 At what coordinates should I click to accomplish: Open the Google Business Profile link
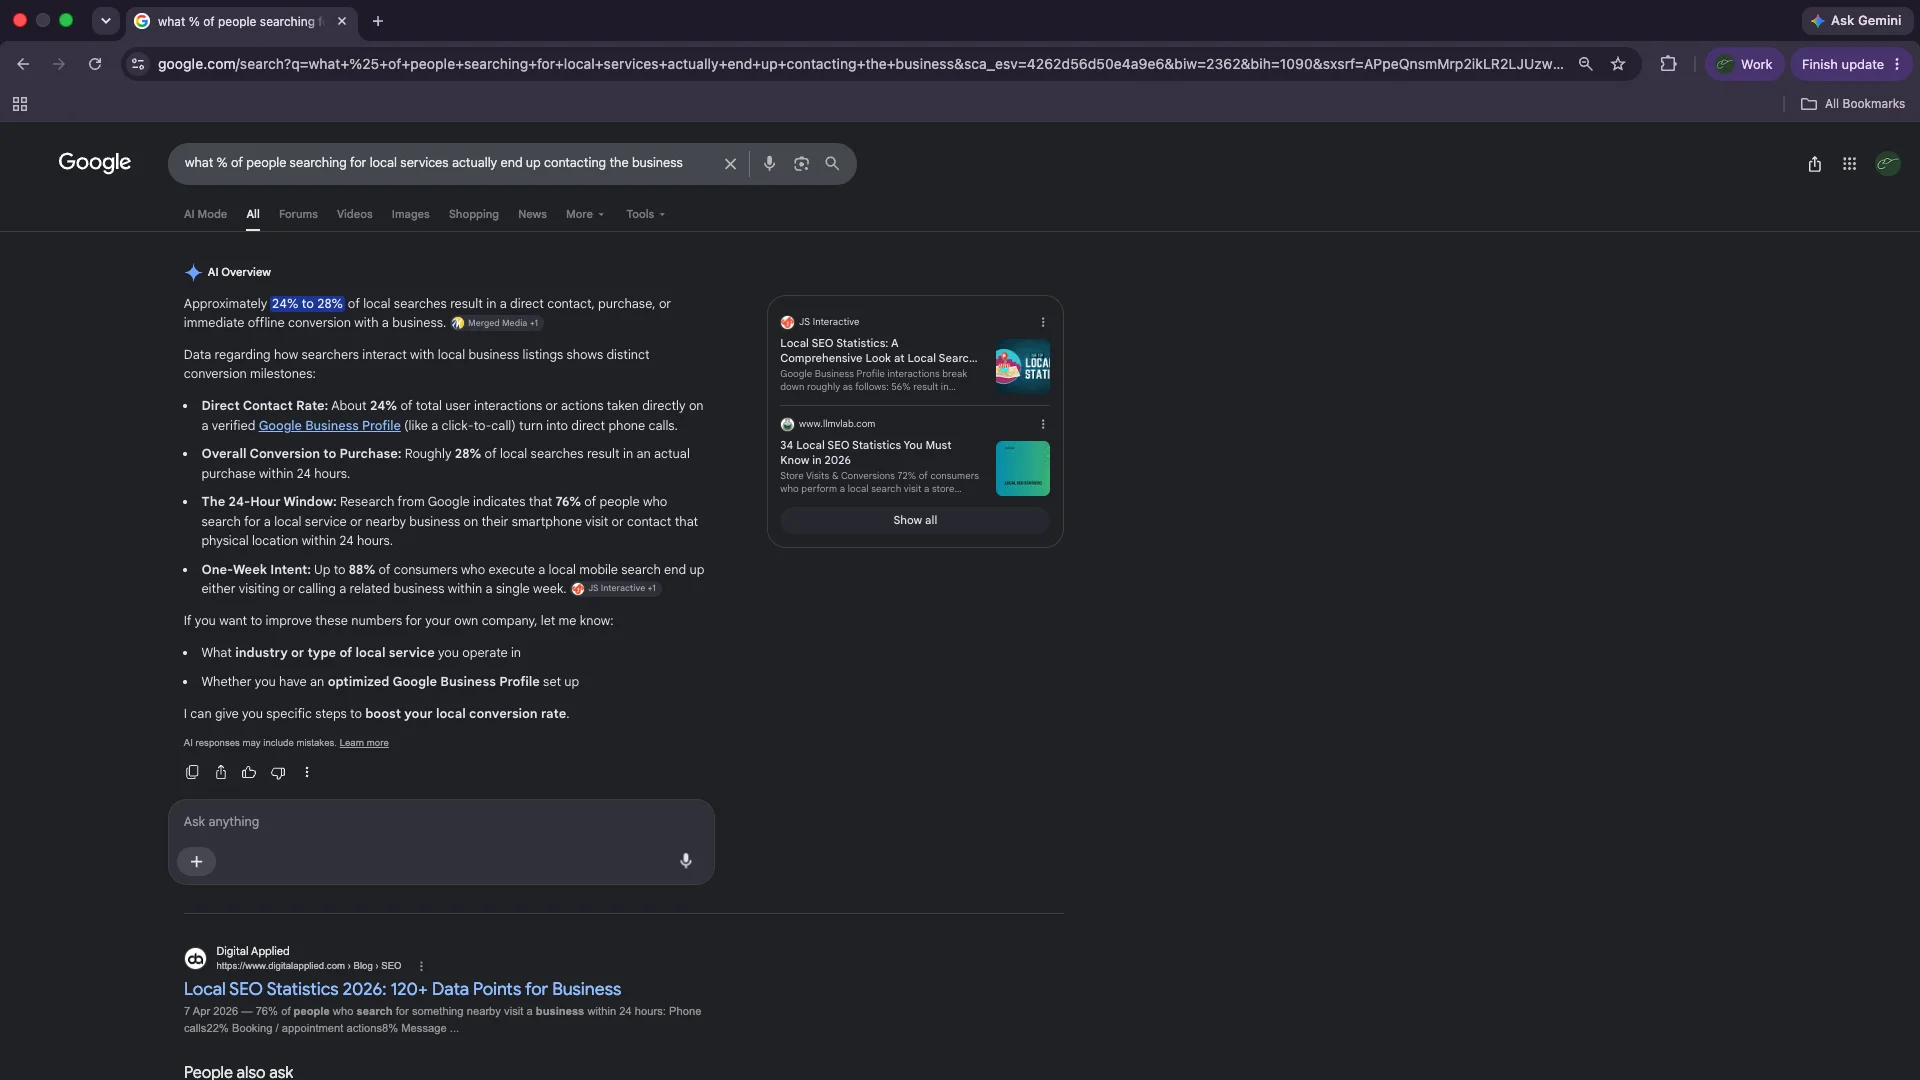[x=329, y=426]
